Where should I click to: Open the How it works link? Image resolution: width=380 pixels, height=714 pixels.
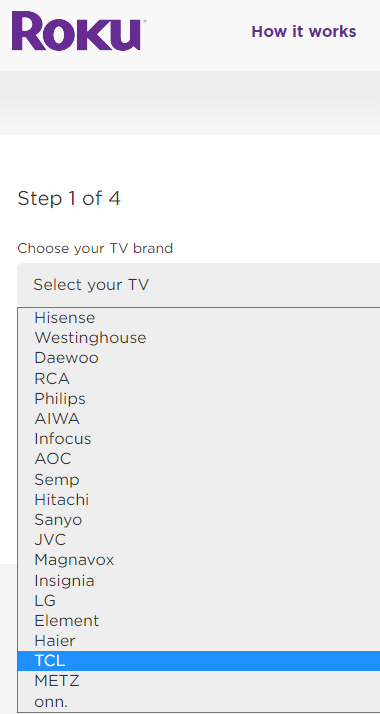pyautogui.click(x=304, y=32)
